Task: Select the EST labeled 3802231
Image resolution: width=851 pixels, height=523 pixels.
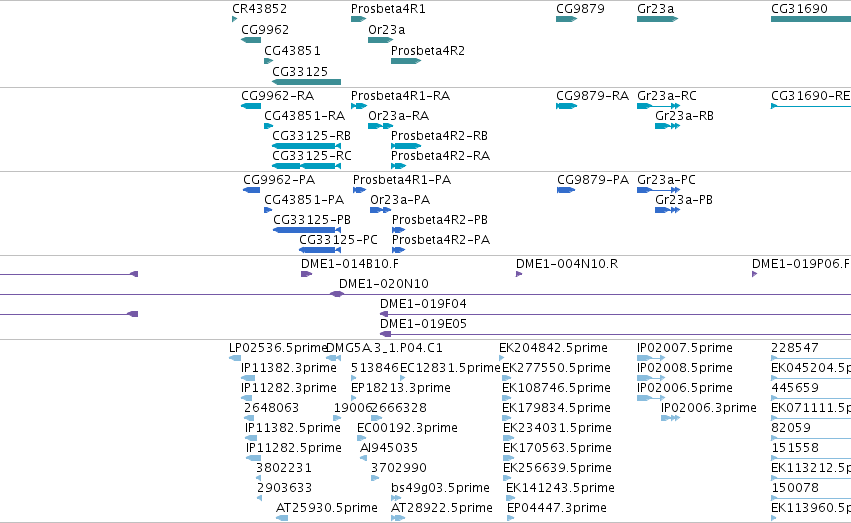Action: (x=284, y=468)
